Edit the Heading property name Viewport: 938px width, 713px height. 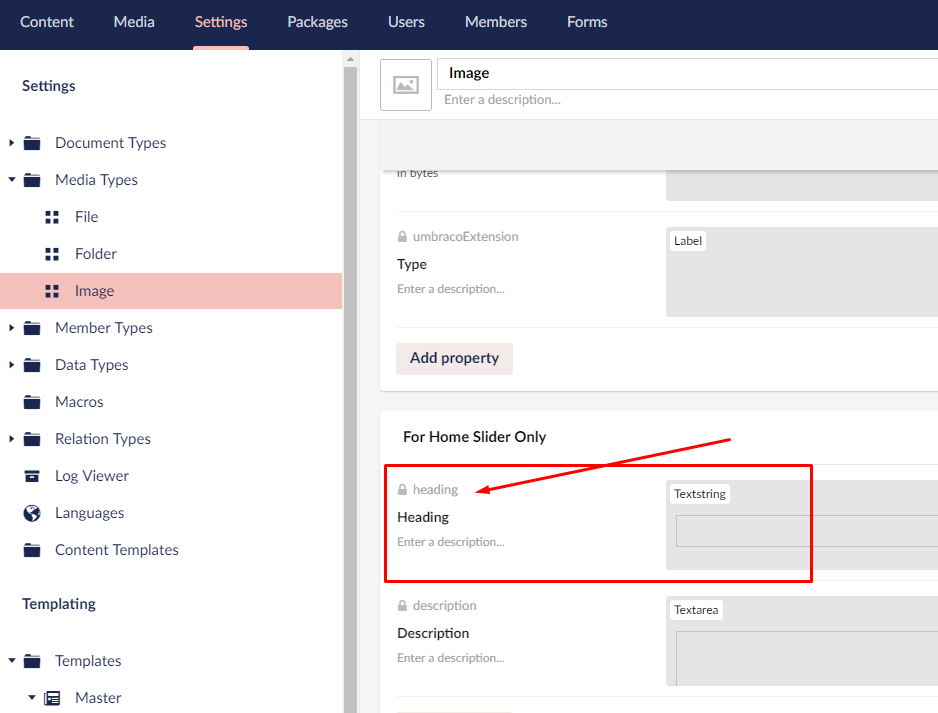tap(423, 517)
